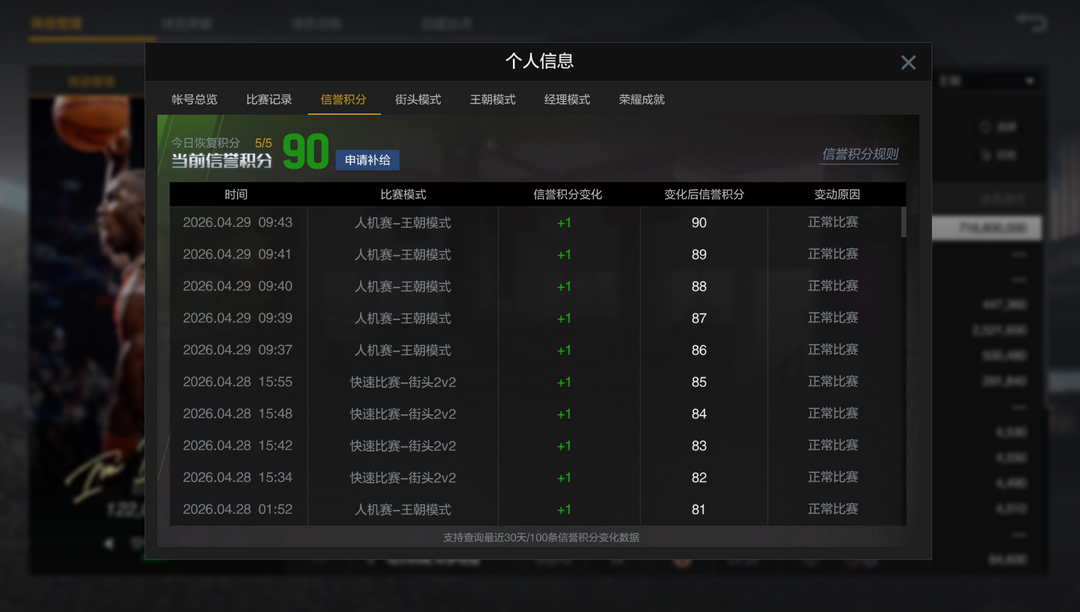Click the score value 82 in the table

pyautogui.click(x=699, y=477)
